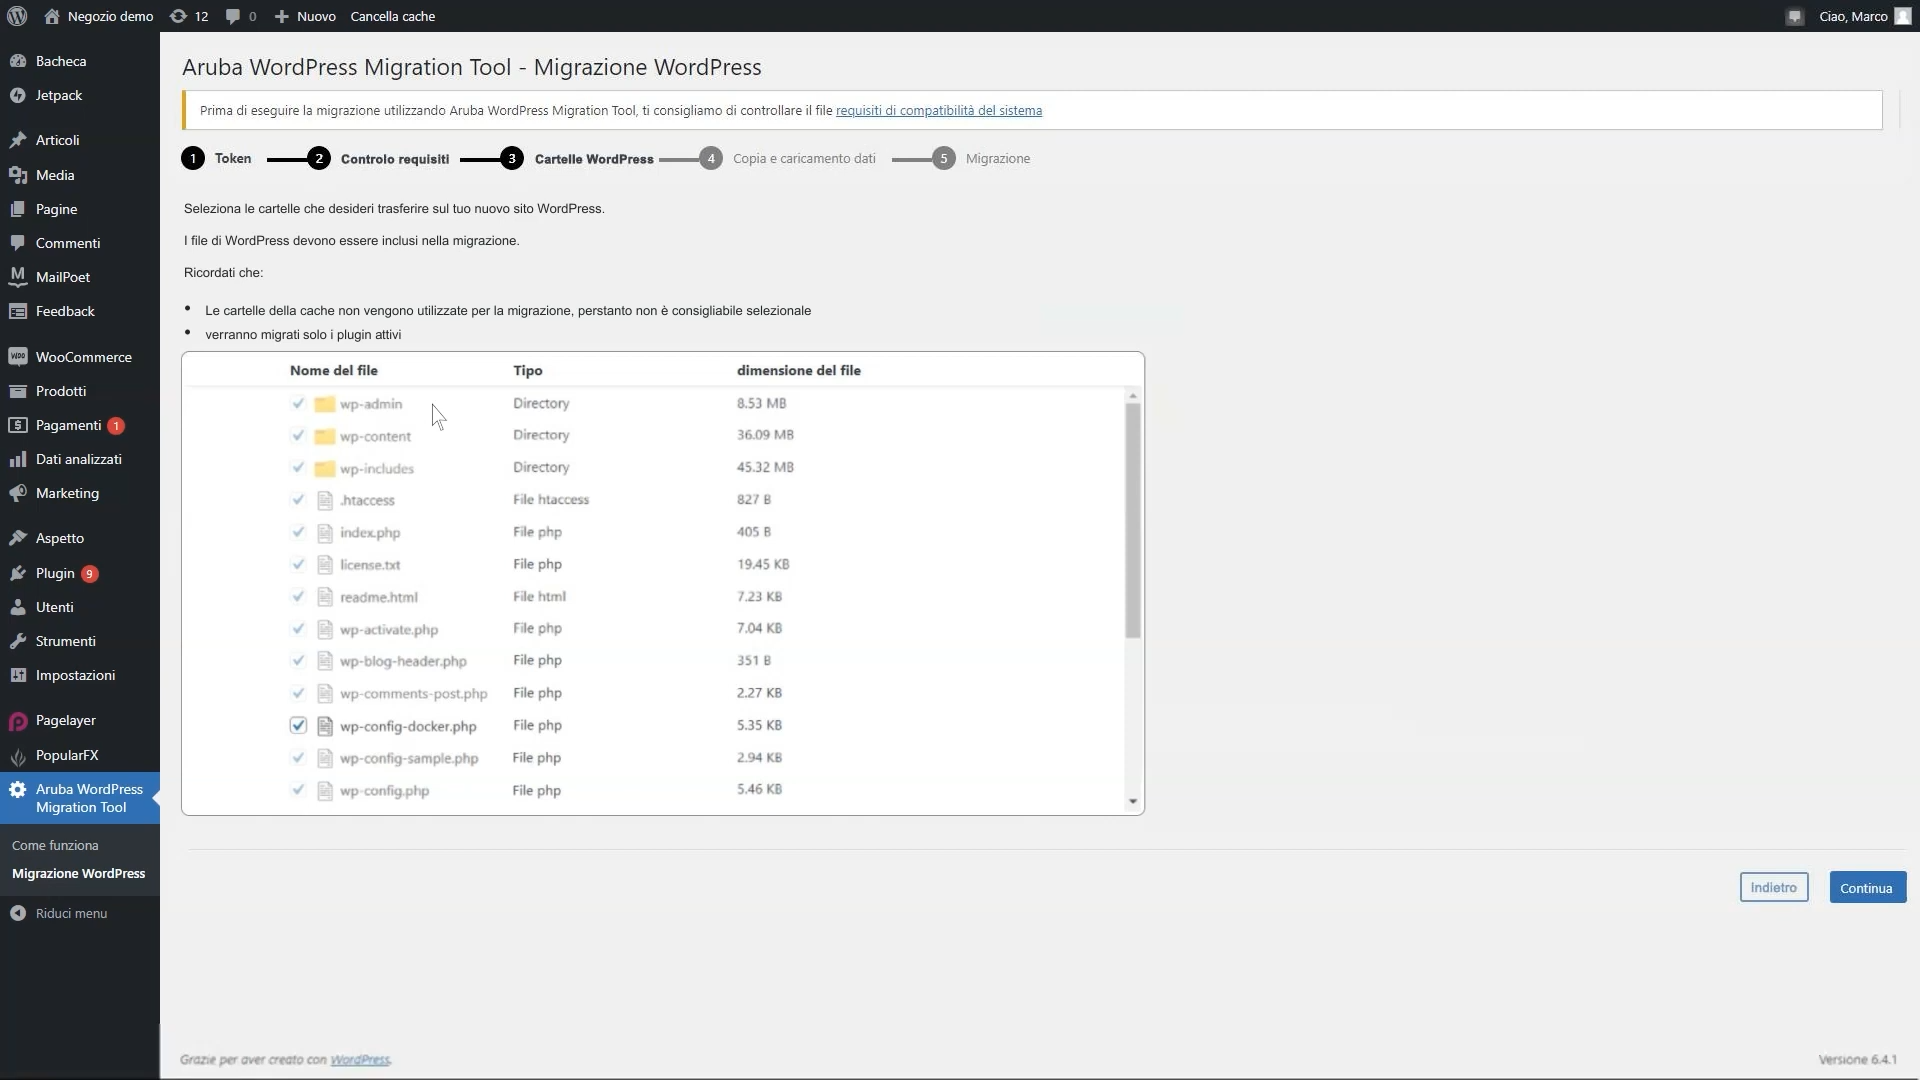1920x1080 pixels.
Task: Click the home icon beside Negozio demo
Action: pos(52,16)
